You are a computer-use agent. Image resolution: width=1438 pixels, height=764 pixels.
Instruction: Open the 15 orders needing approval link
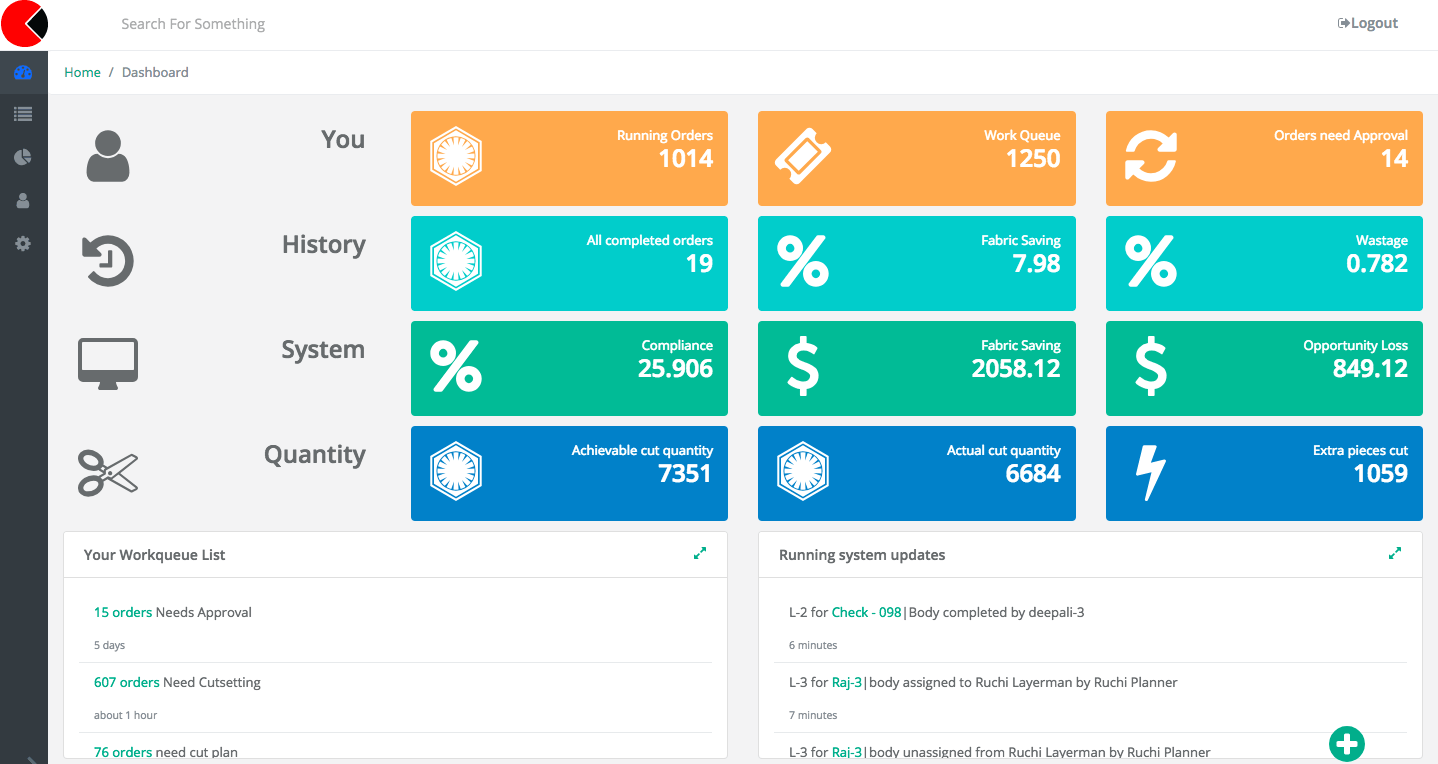123,612
